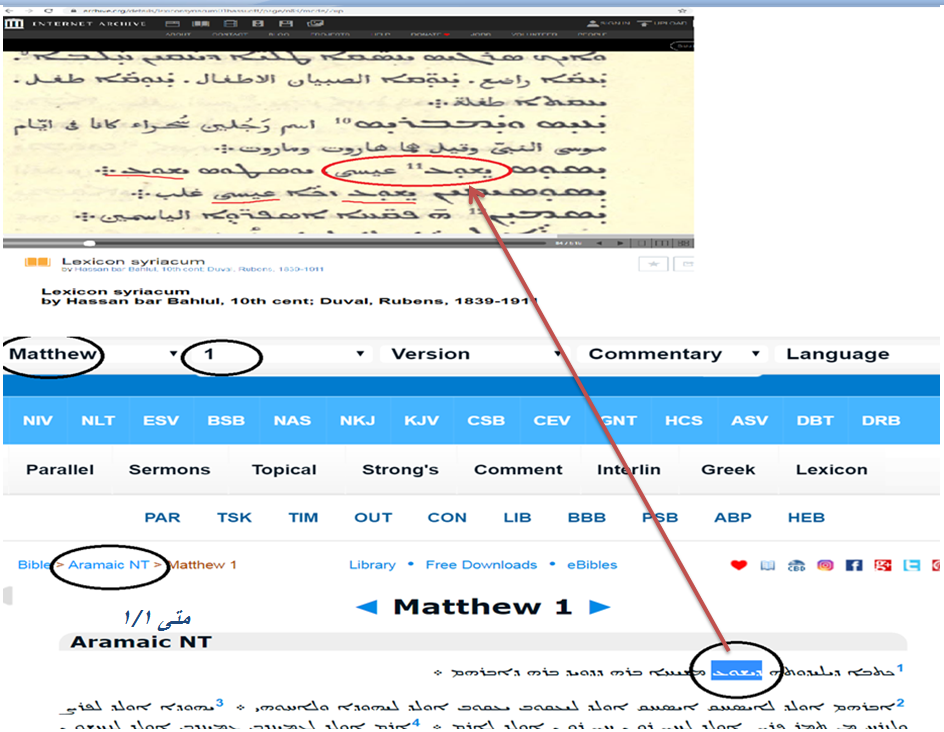Screen dimensions: 944x732
Task: Open the CBD icon link
Action: coord(796,565)
